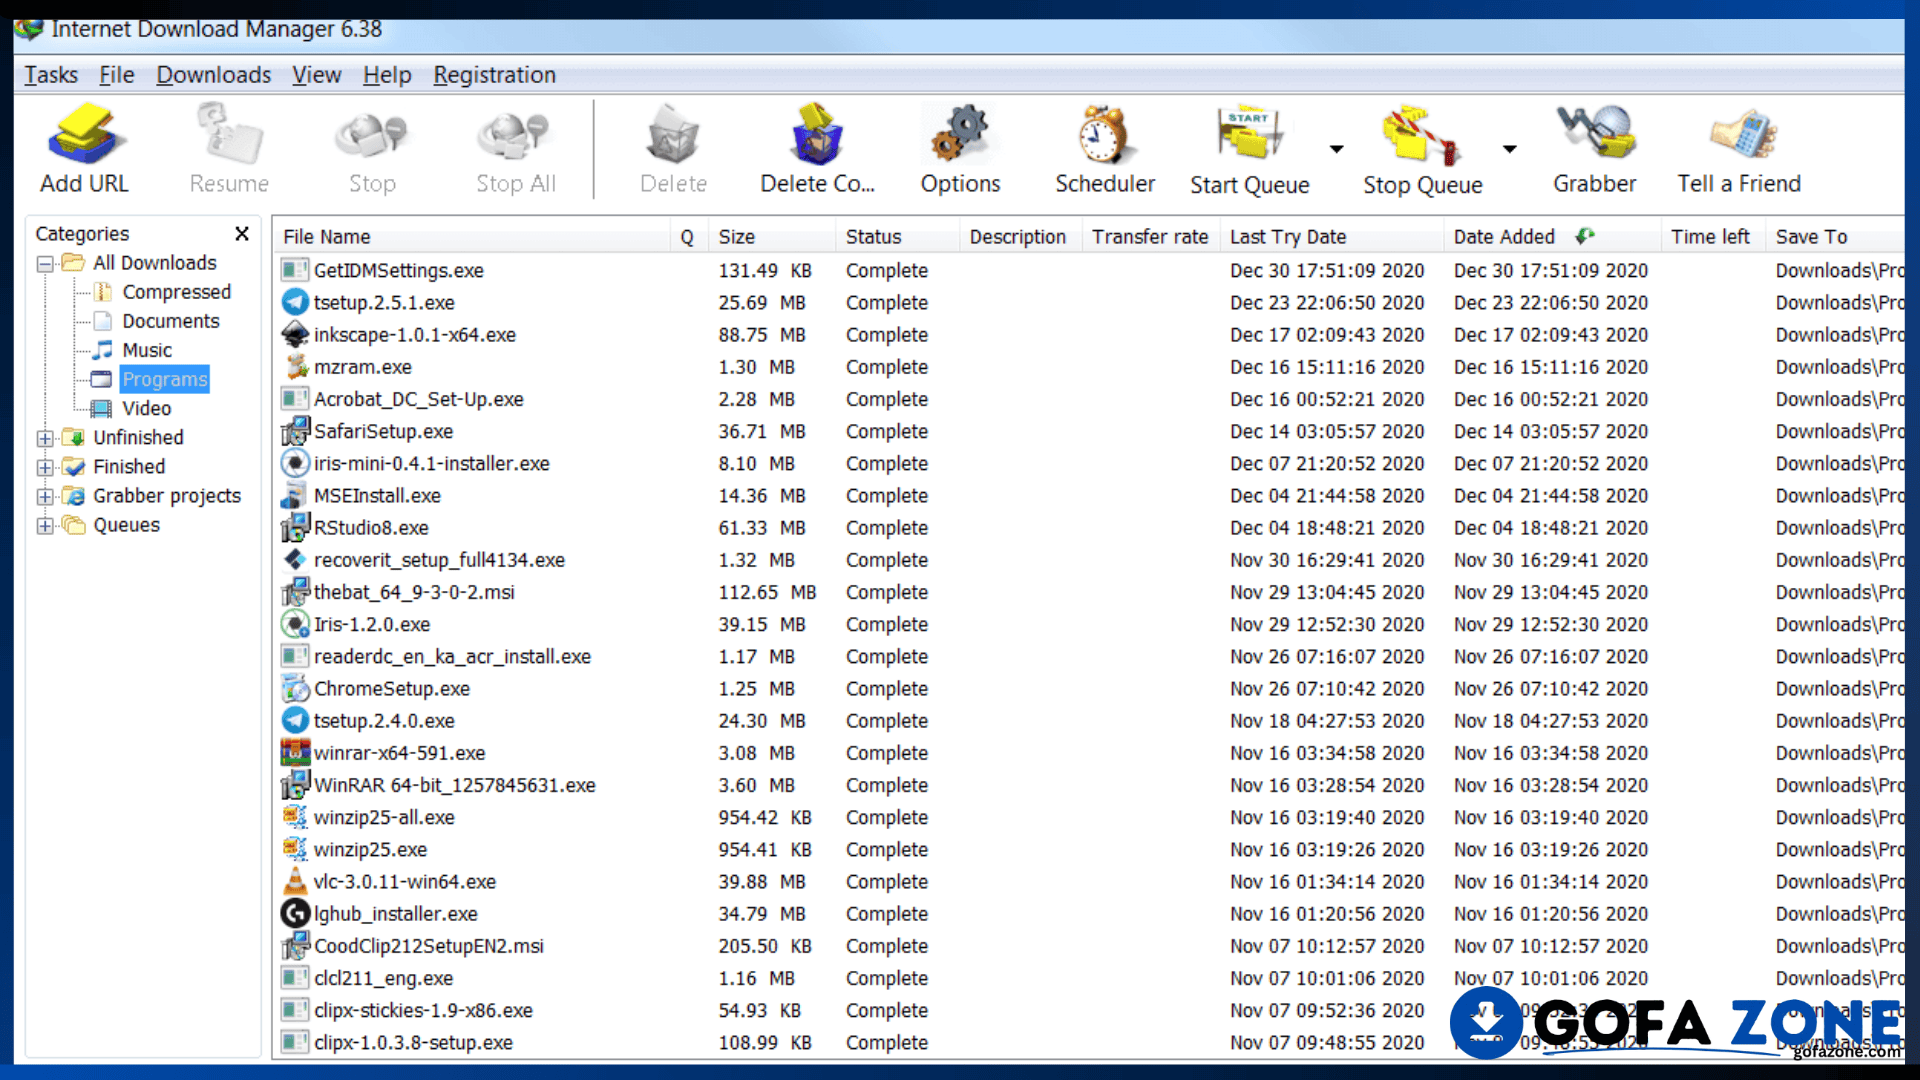This screenshot has width=1920, height=1080.
Task: Click the winrar-x64-591.exe books icon
Action: 295,752
